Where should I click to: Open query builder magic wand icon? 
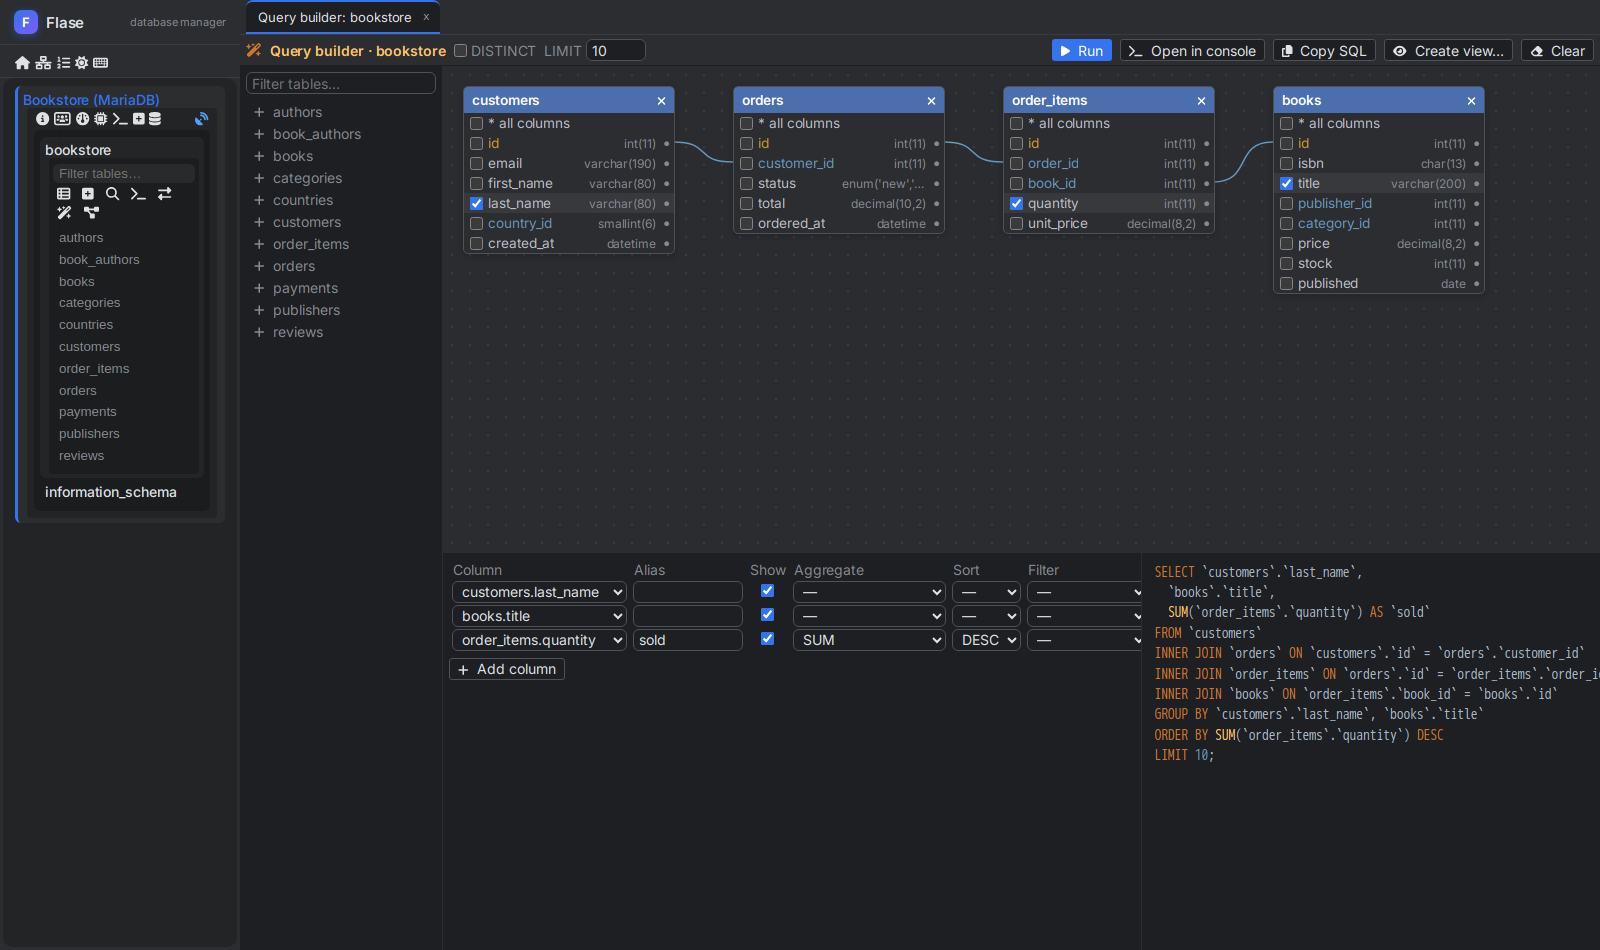[64, 213]
